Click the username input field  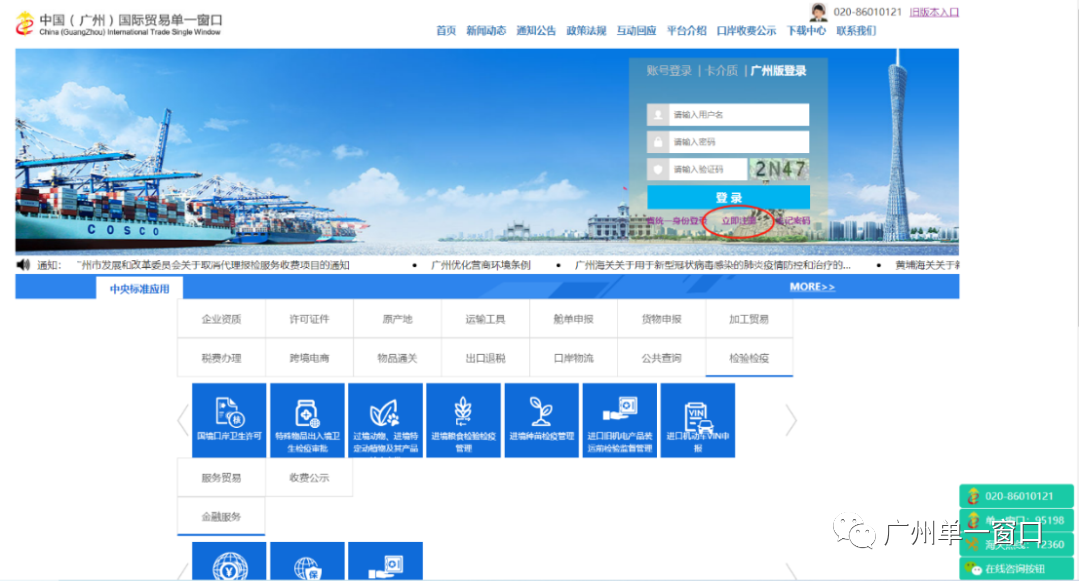click(x=738, y=115)
